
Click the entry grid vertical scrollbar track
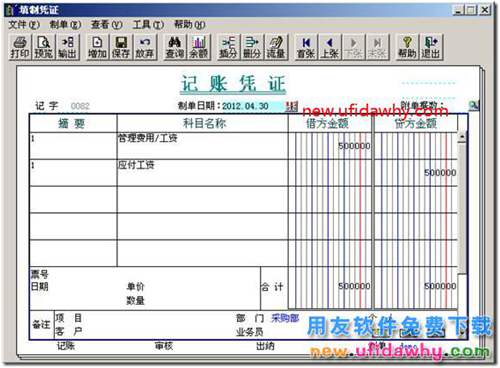pyautogui.click(x=462, y=207)
